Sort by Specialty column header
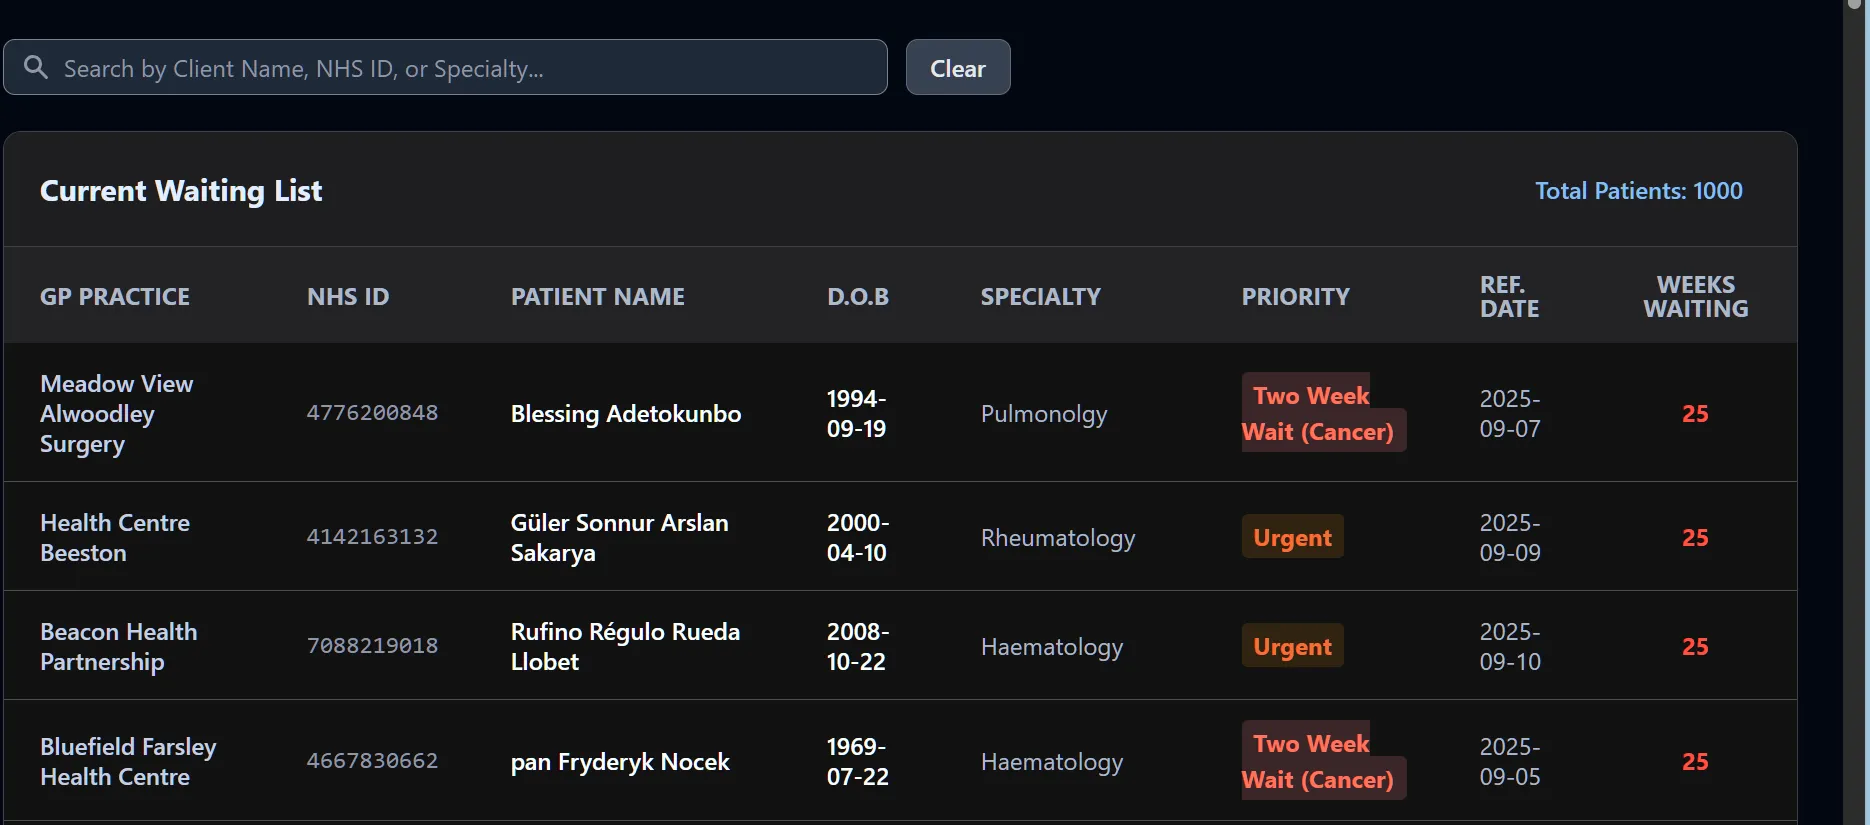The width and height of the screenshot is (1870, 825). (x=1041, y=297)
